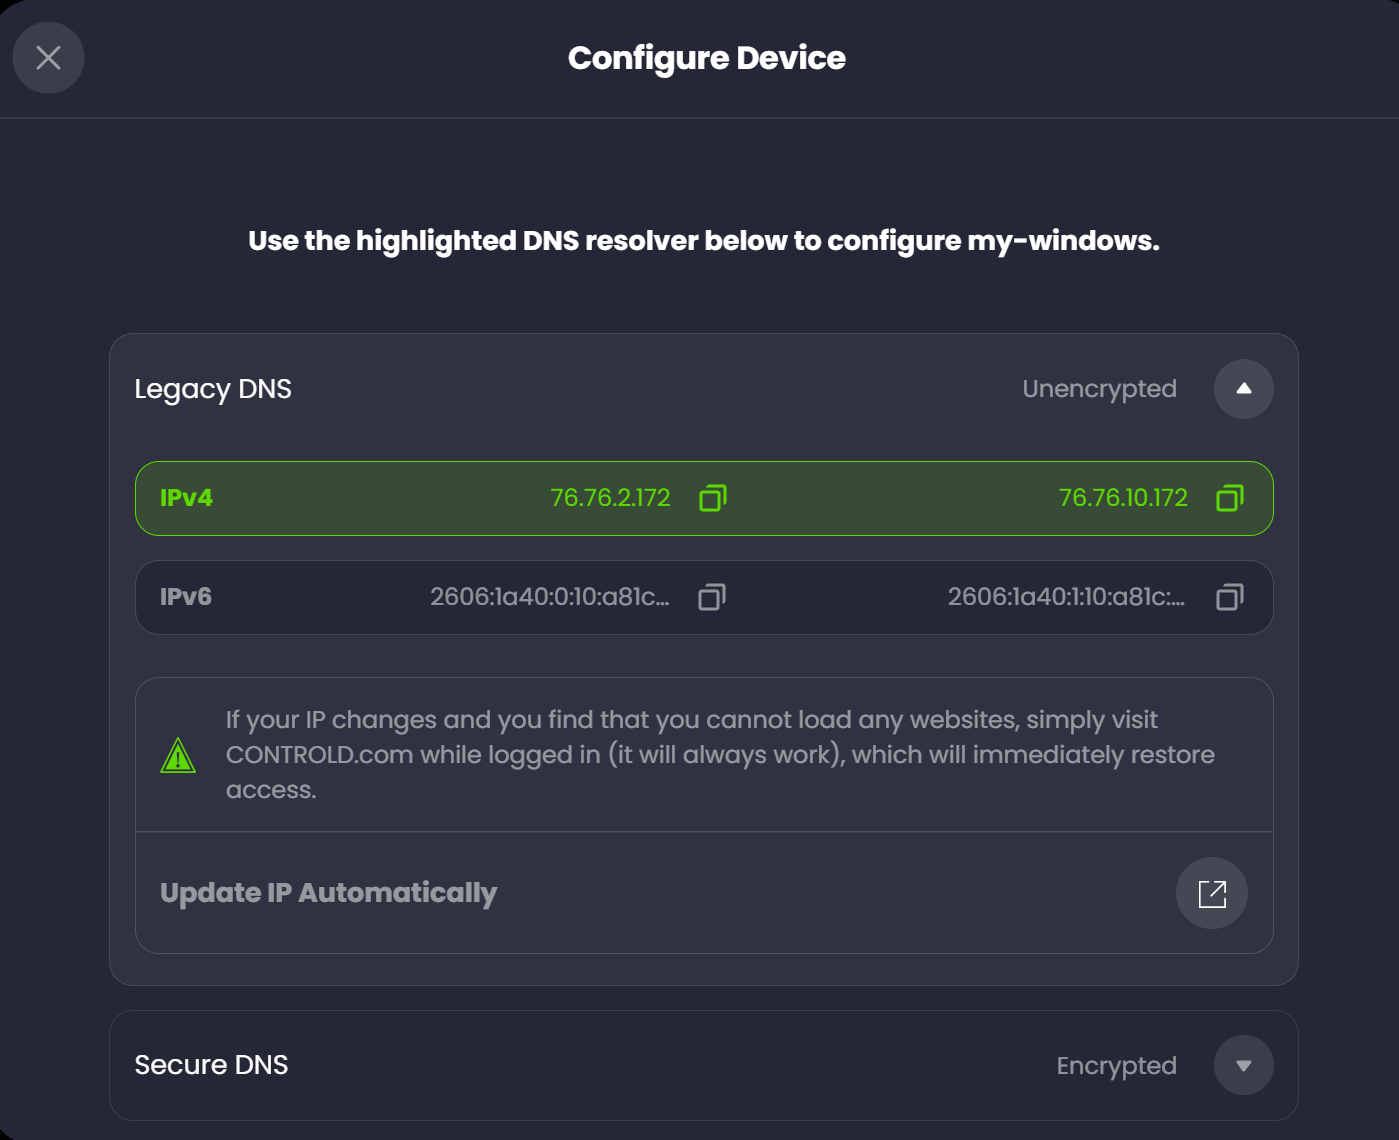Click the truncated 2606:1a40:1:10:a81c IPv6 text
Screen dimensions: 1399x1140
click(1067, 597)
